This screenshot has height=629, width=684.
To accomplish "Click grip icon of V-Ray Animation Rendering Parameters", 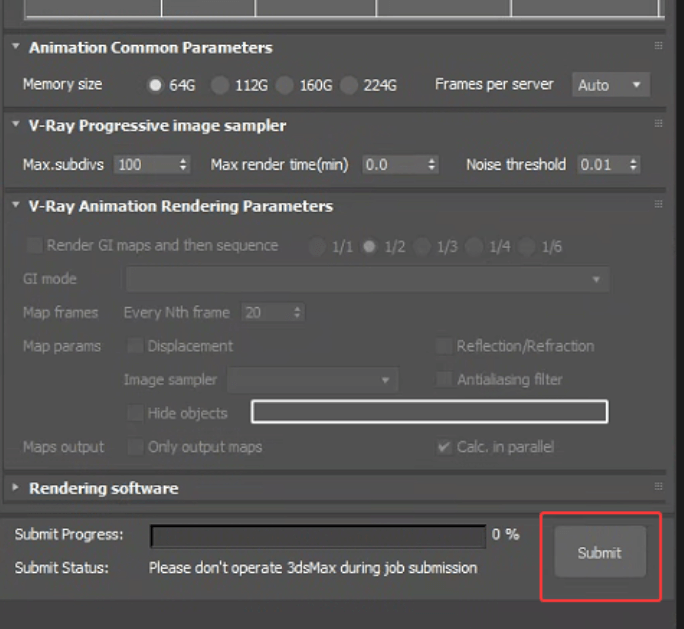I will [659, 204].
